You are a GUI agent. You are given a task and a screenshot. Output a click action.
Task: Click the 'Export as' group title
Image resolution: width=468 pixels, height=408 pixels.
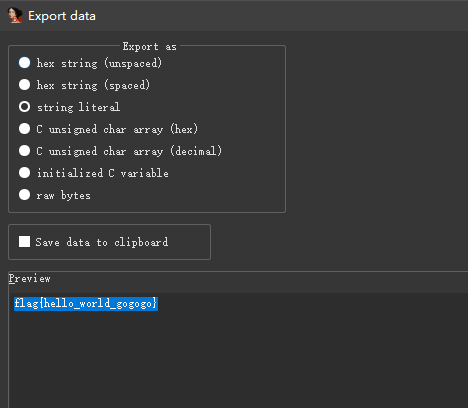[x=149, y=46]
